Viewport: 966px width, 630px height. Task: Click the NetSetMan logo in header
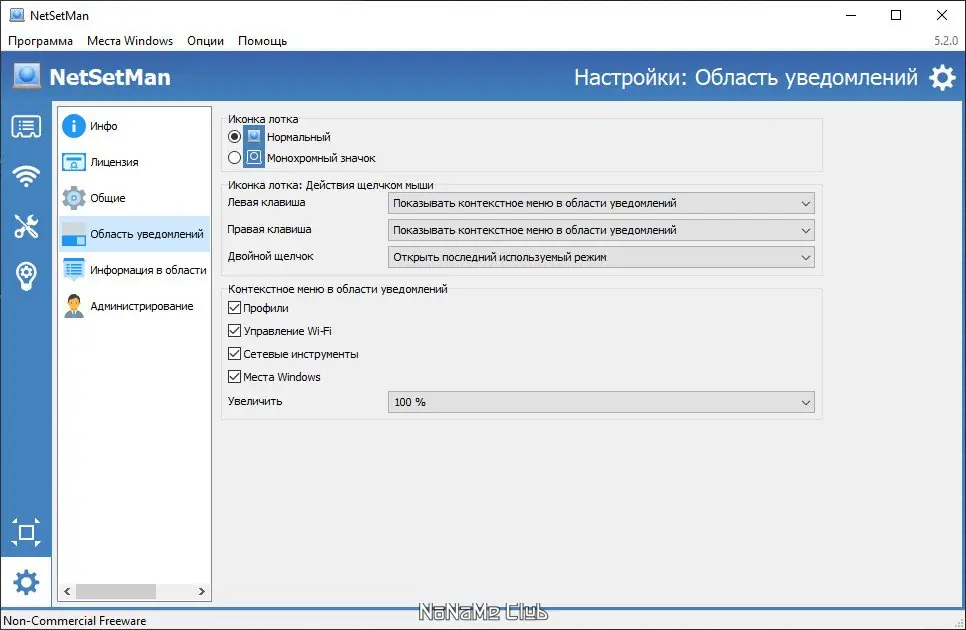(x=27, y=76)
